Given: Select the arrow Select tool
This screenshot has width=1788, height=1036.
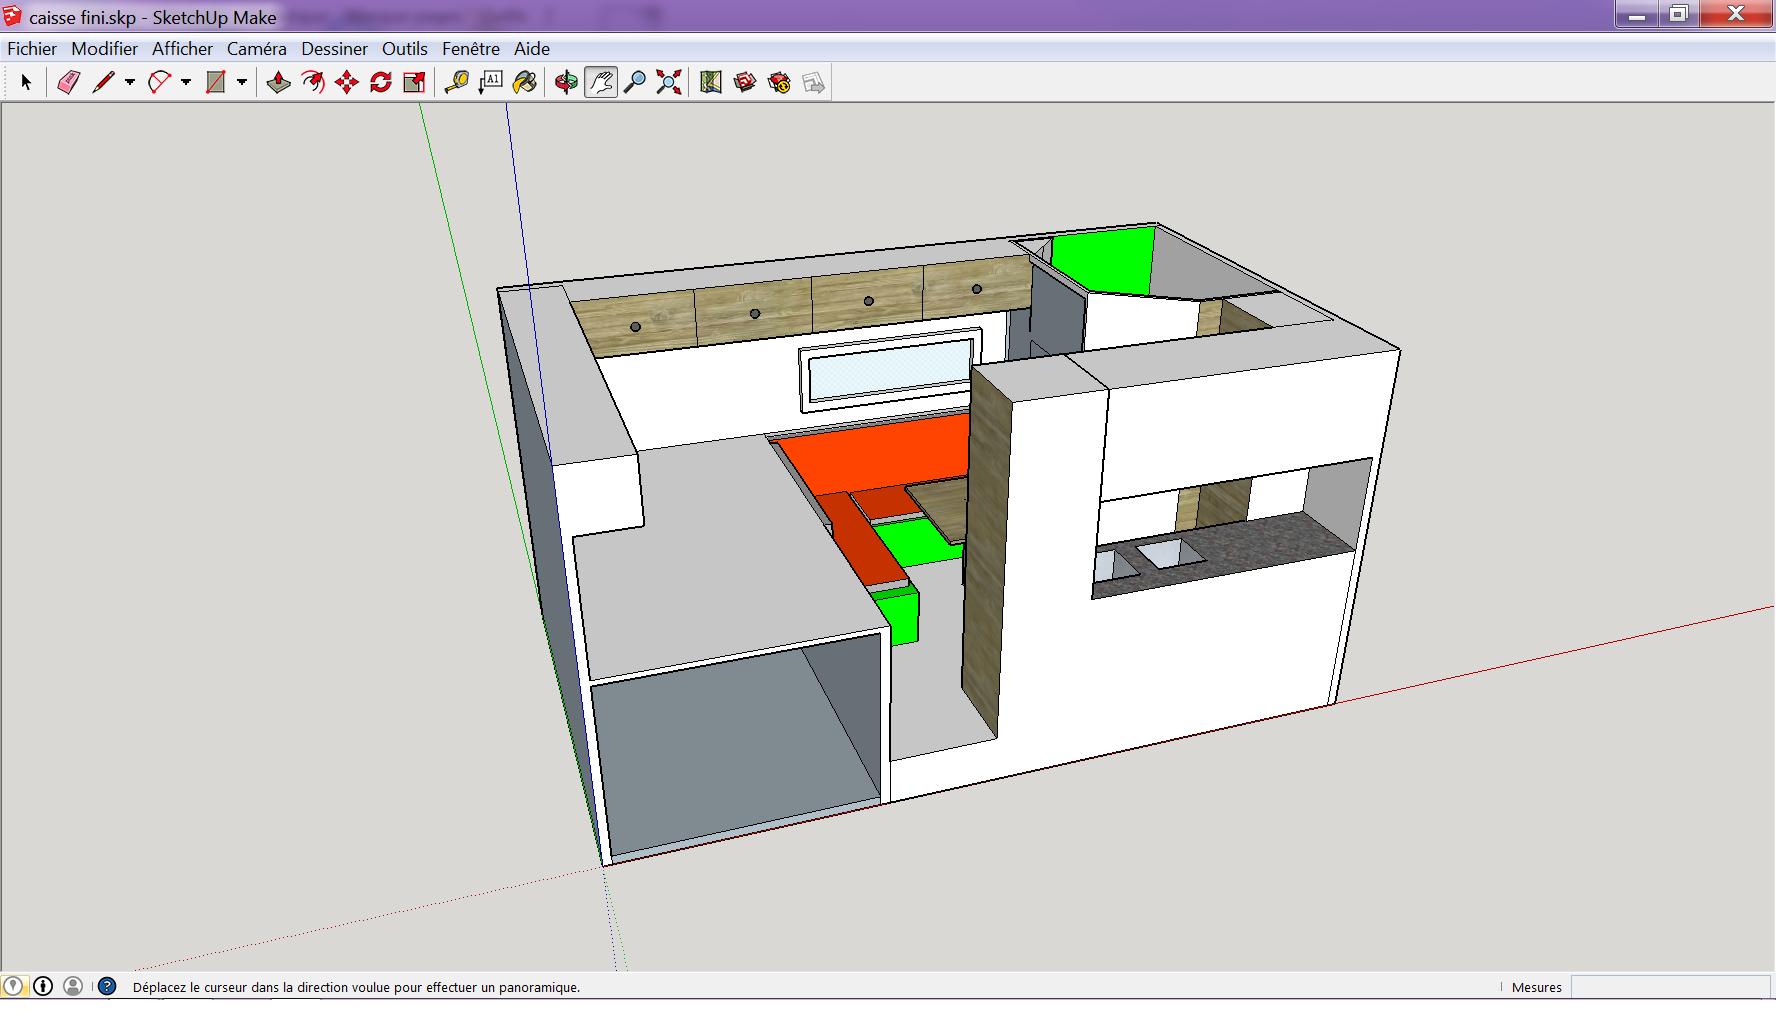Looking at the screenshot, I should click(x=26, y=83).
